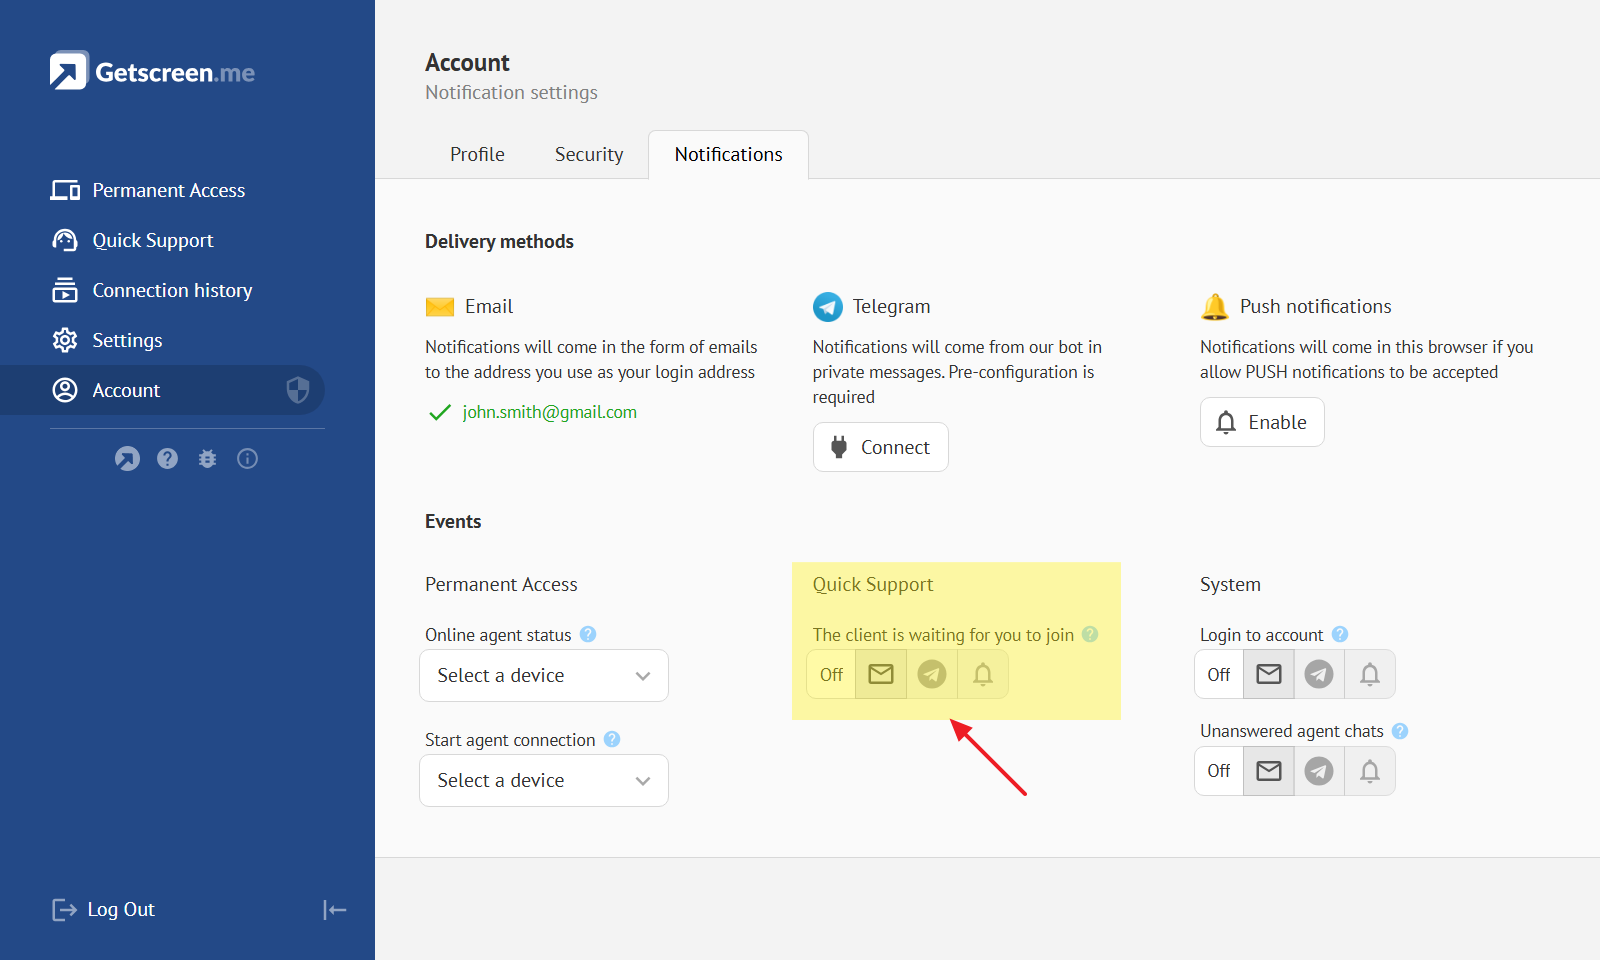Screen dimensions: 1600x960
Task: Open the help question mark sidebar icon
Action: tap(167, 459)
